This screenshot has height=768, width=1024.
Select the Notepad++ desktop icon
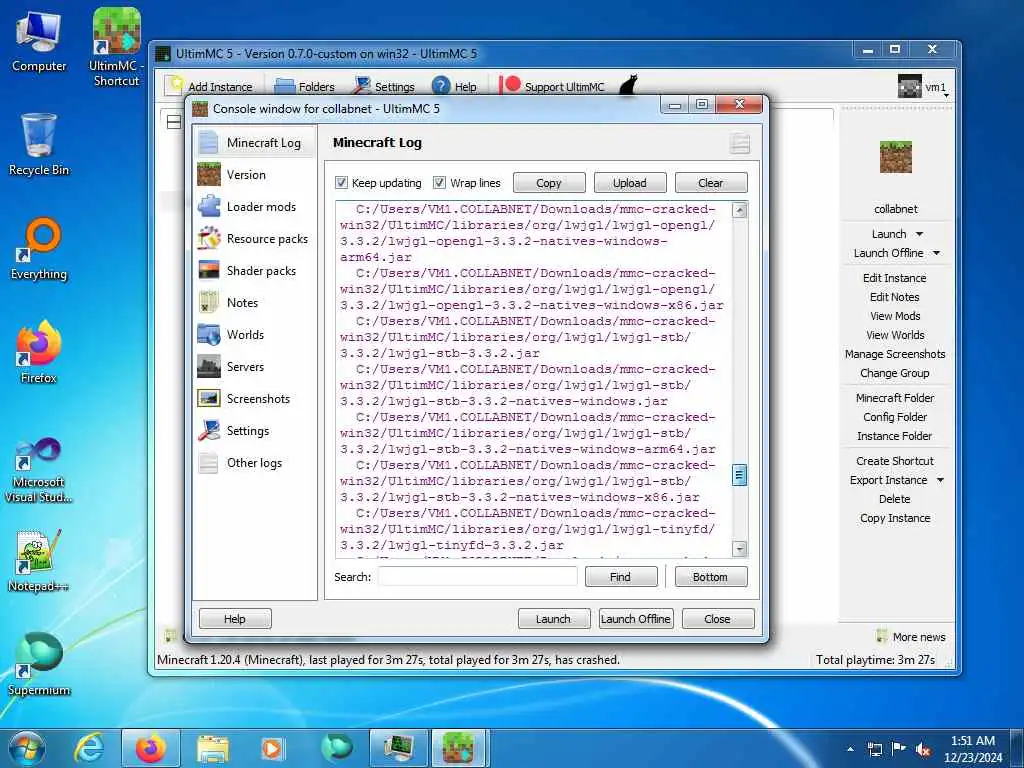tap(39, 561)
